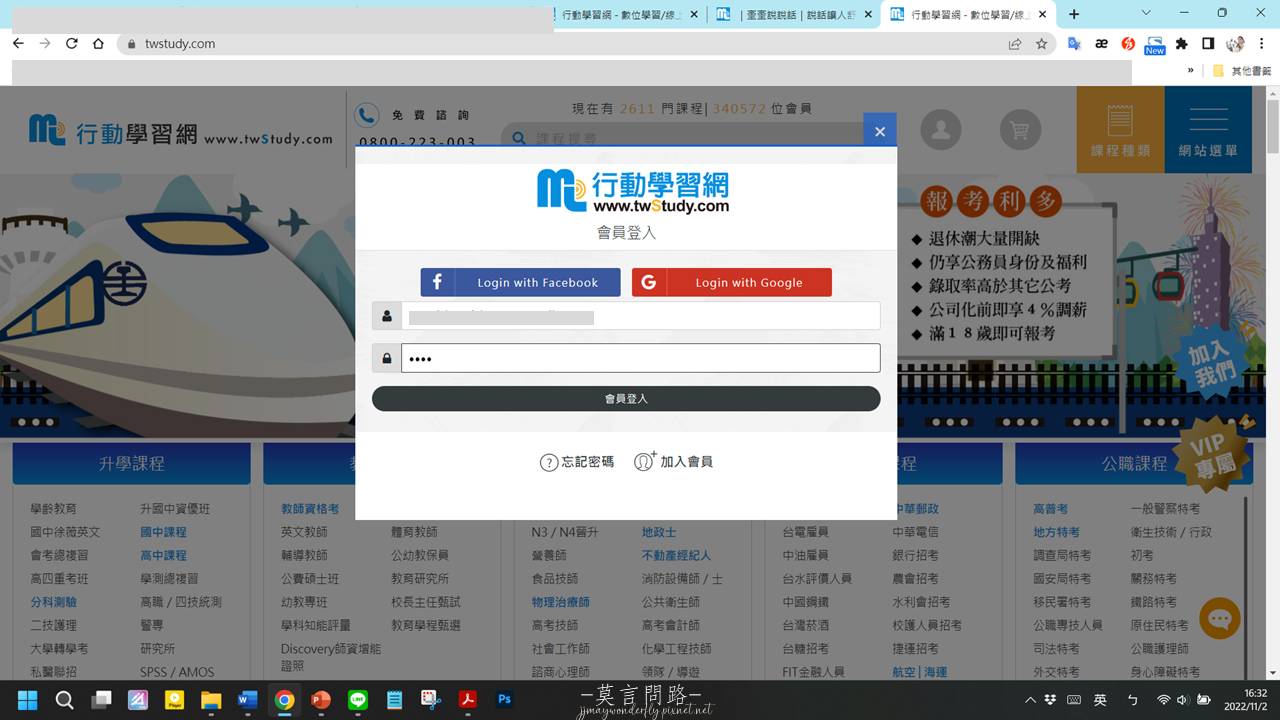Image resolution: width=1280 pixels, height=720 pixels.
Task: Open the volume control in tray
Action: [x=1183, y=700]
